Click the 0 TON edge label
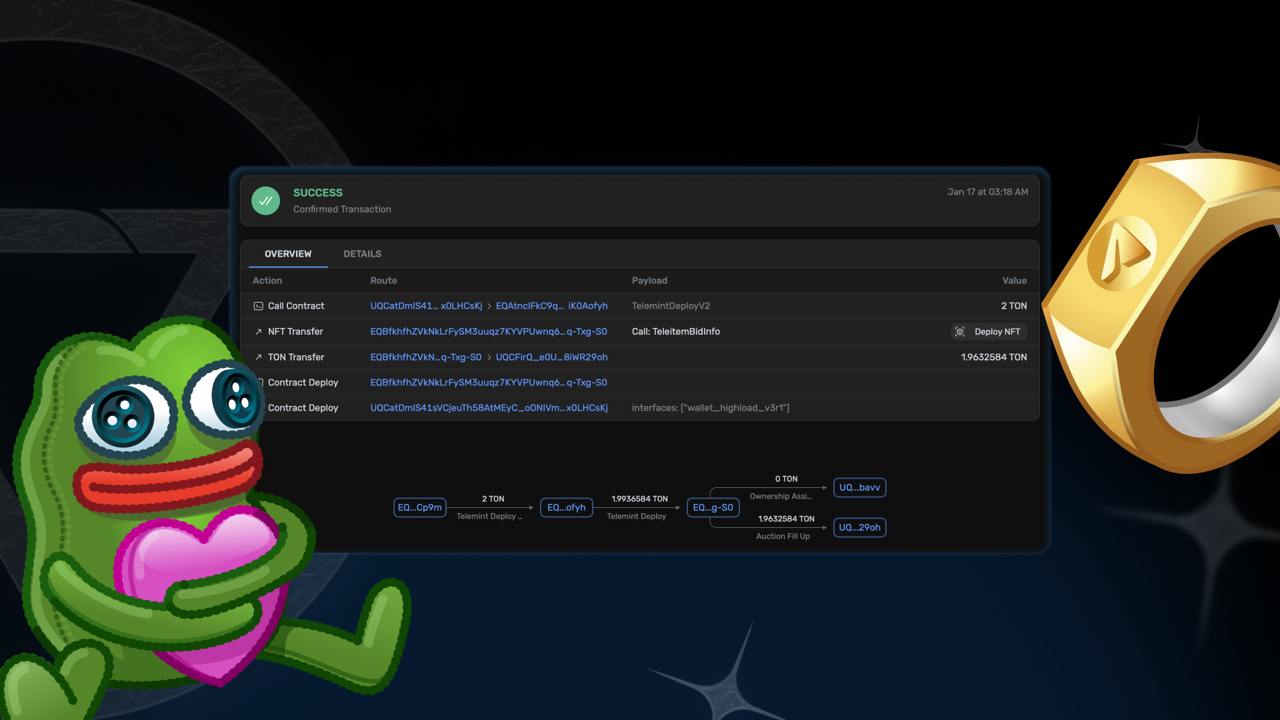This screenshot has width=1280, height=720. (x=786, y=479)
